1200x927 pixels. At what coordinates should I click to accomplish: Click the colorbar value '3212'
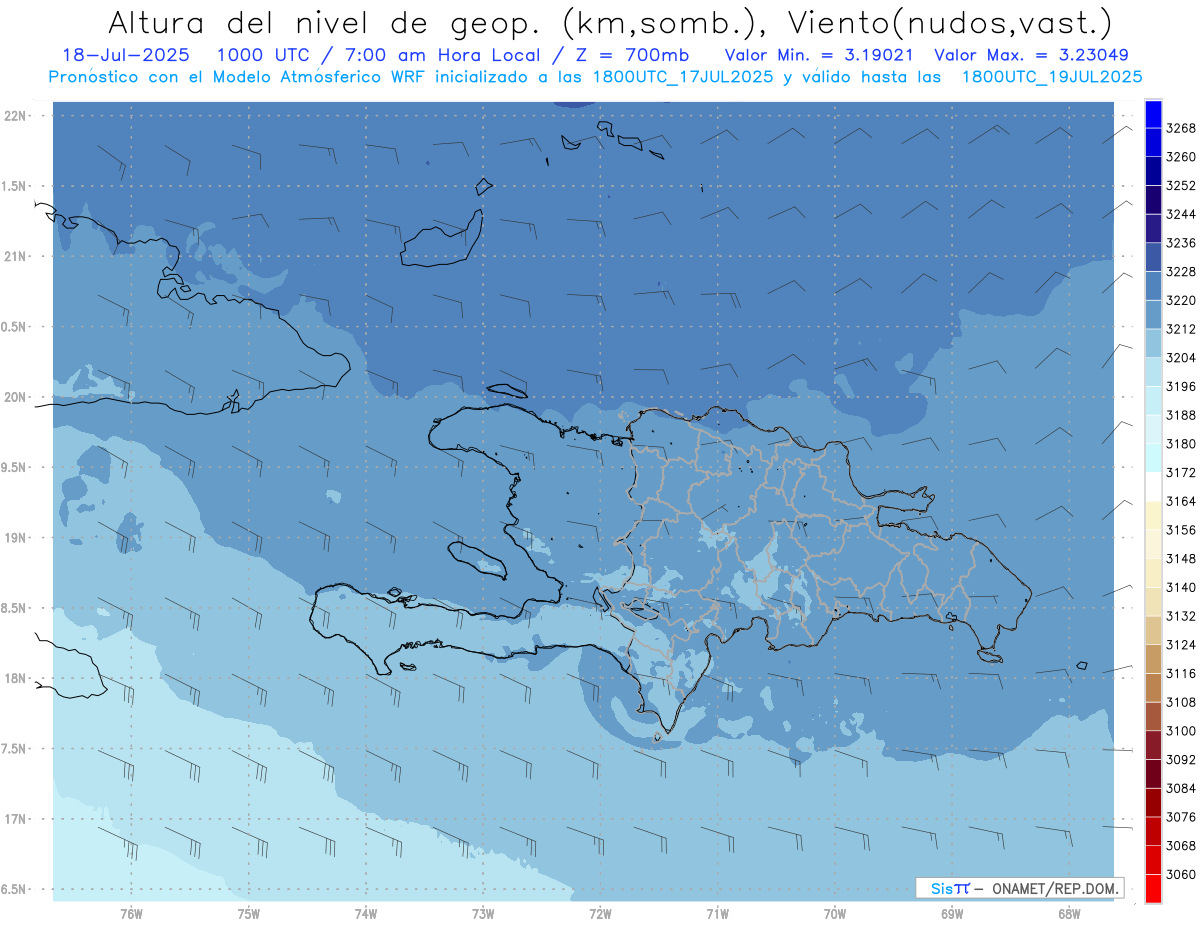click(1181, 329)
